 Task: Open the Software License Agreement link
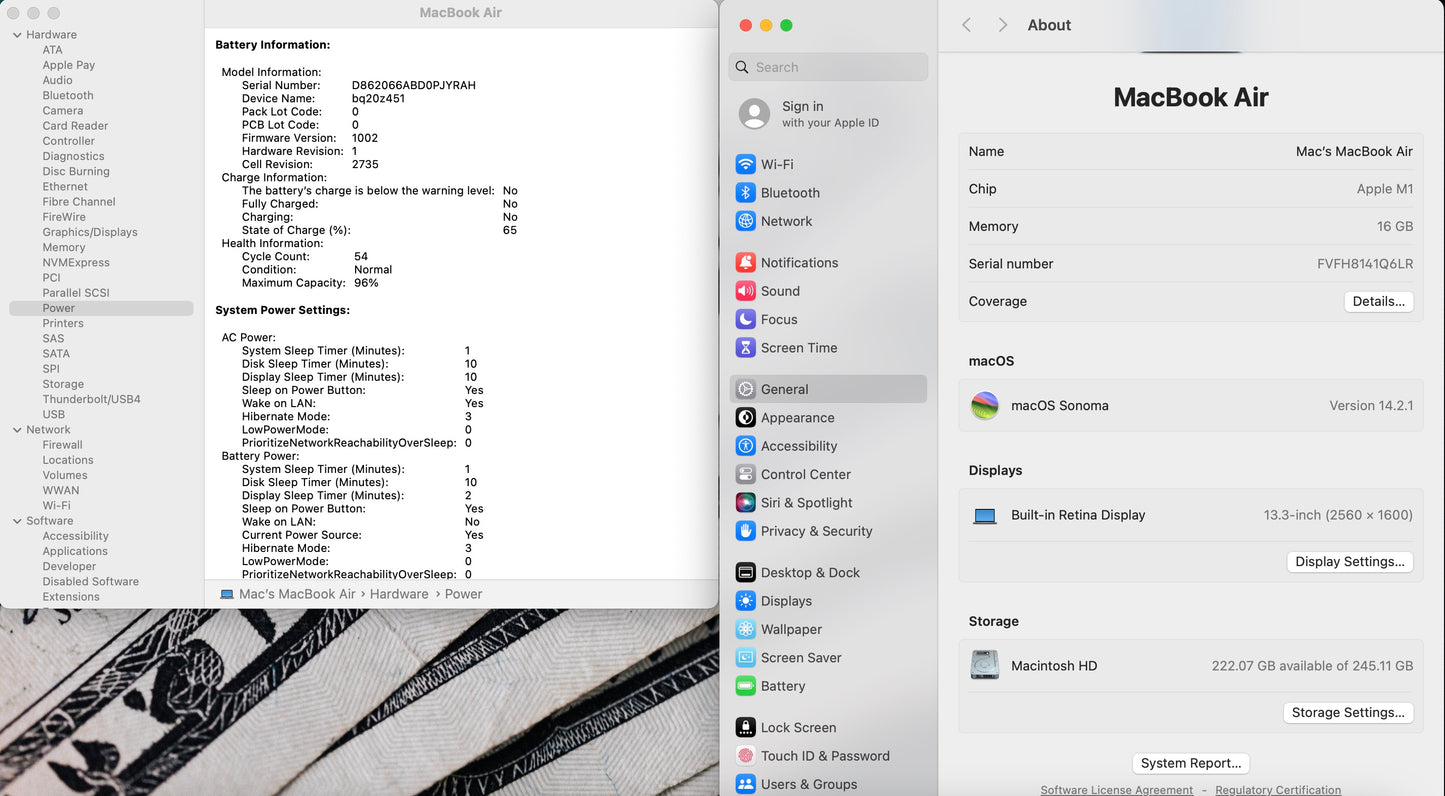click(x=1116, y=790)
